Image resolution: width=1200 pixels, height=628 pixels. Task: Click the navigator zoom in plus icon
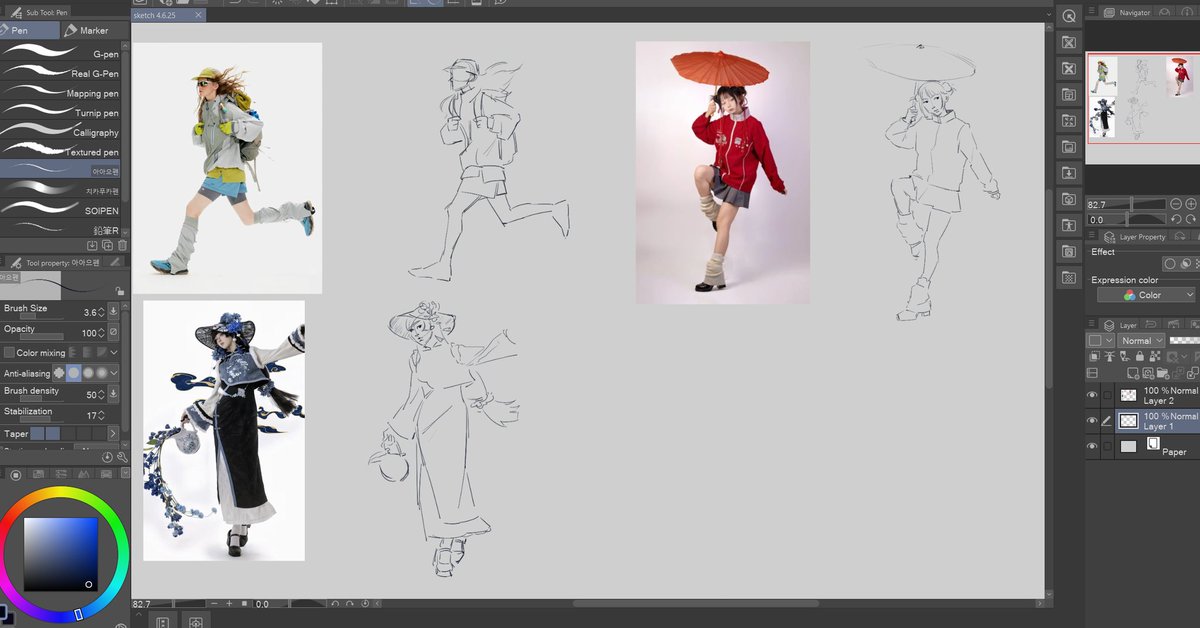(x=1191, y=204)
